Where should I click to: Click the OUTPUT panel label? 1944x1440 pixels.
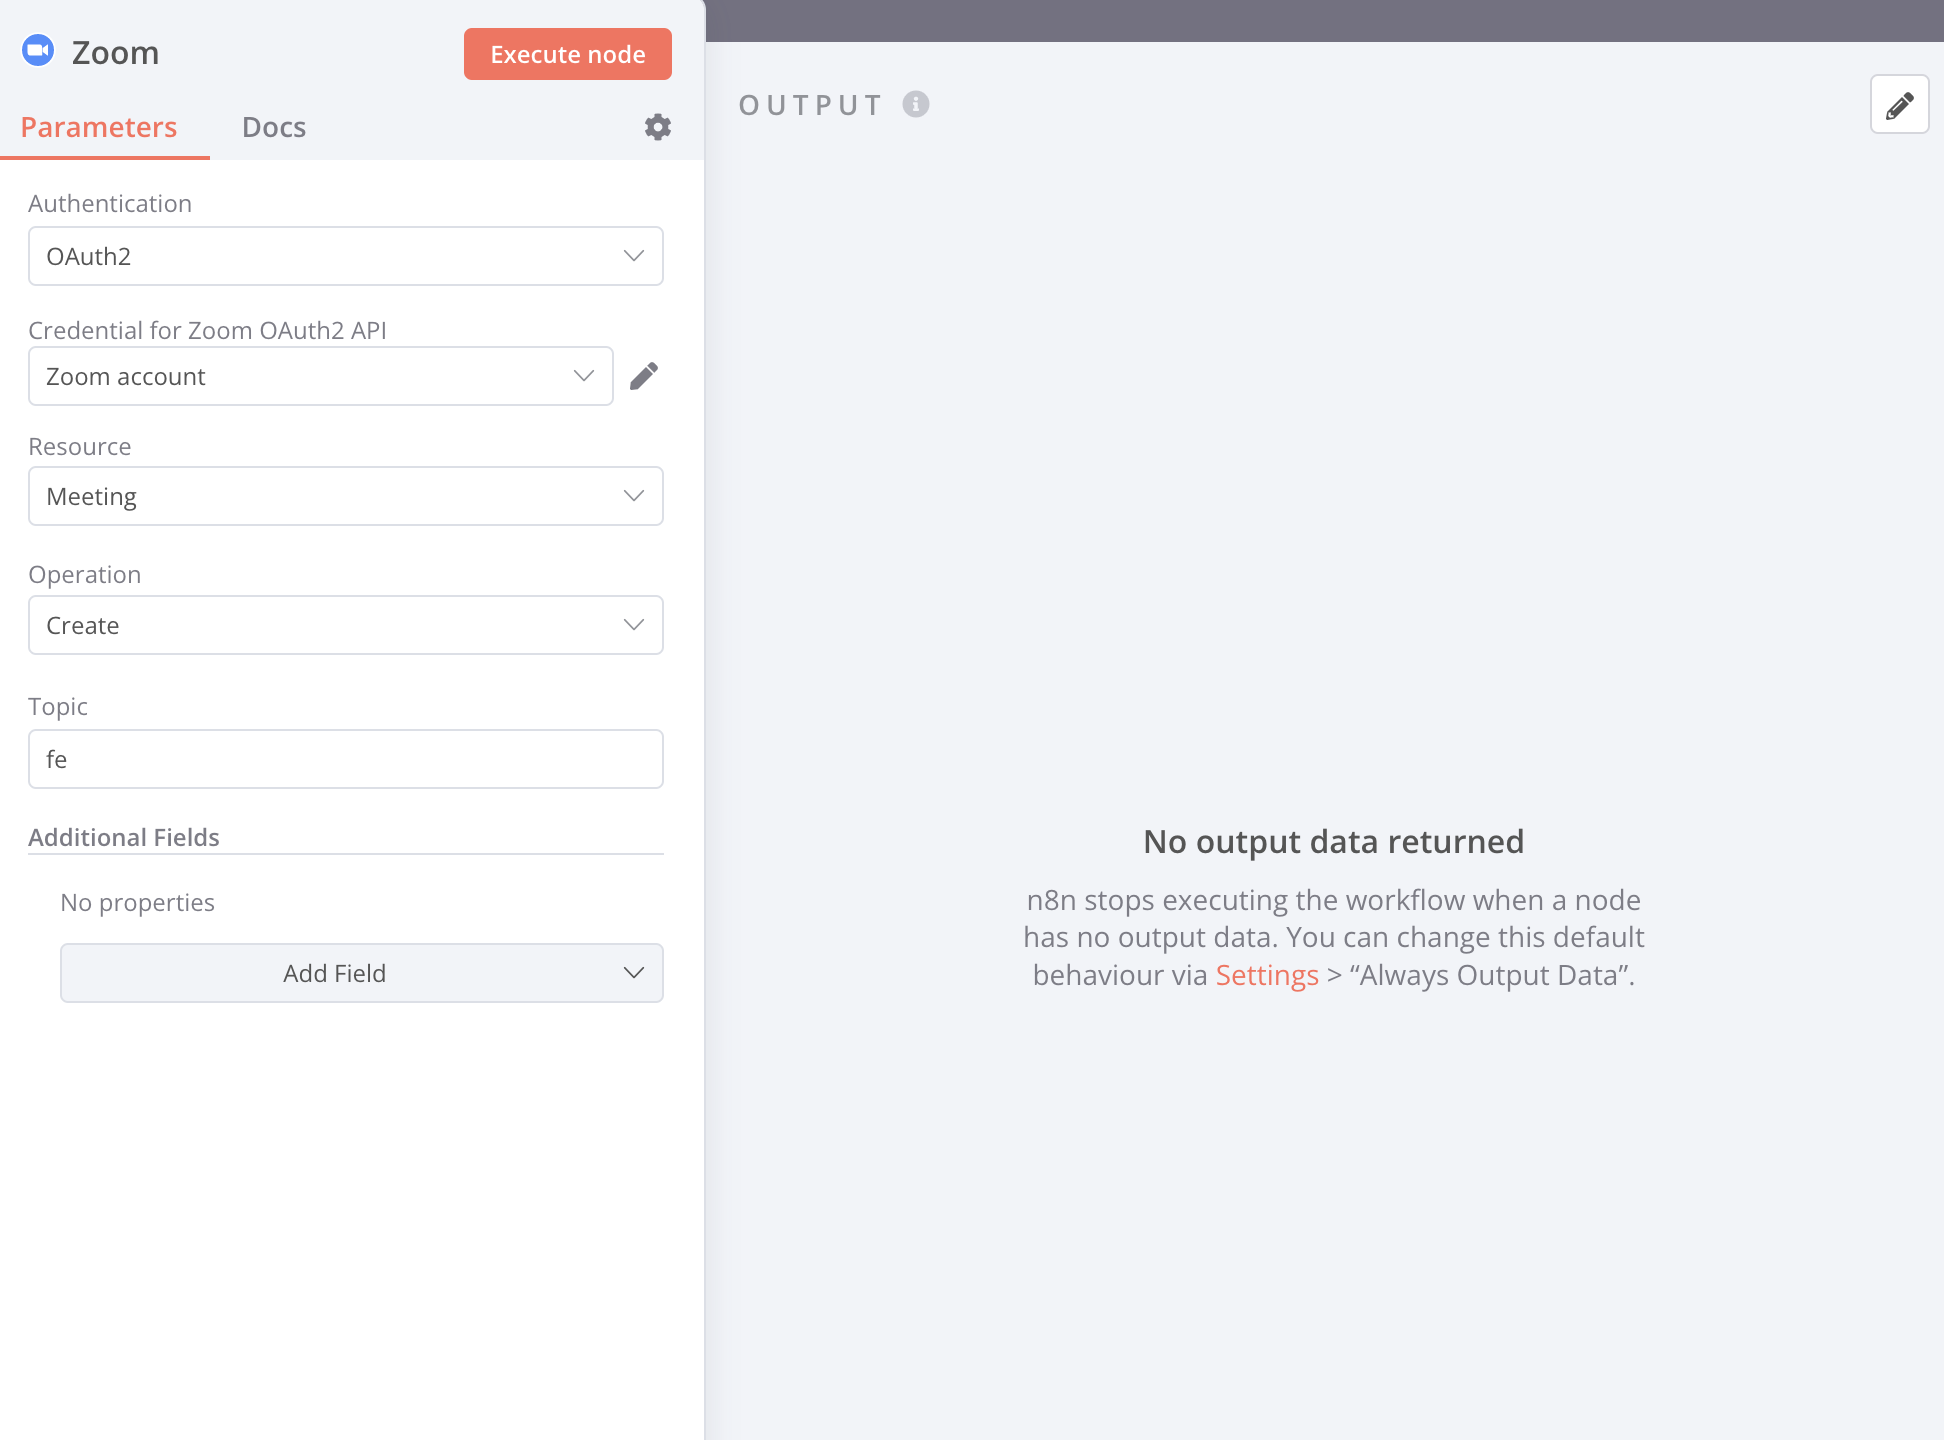(811, 104)
